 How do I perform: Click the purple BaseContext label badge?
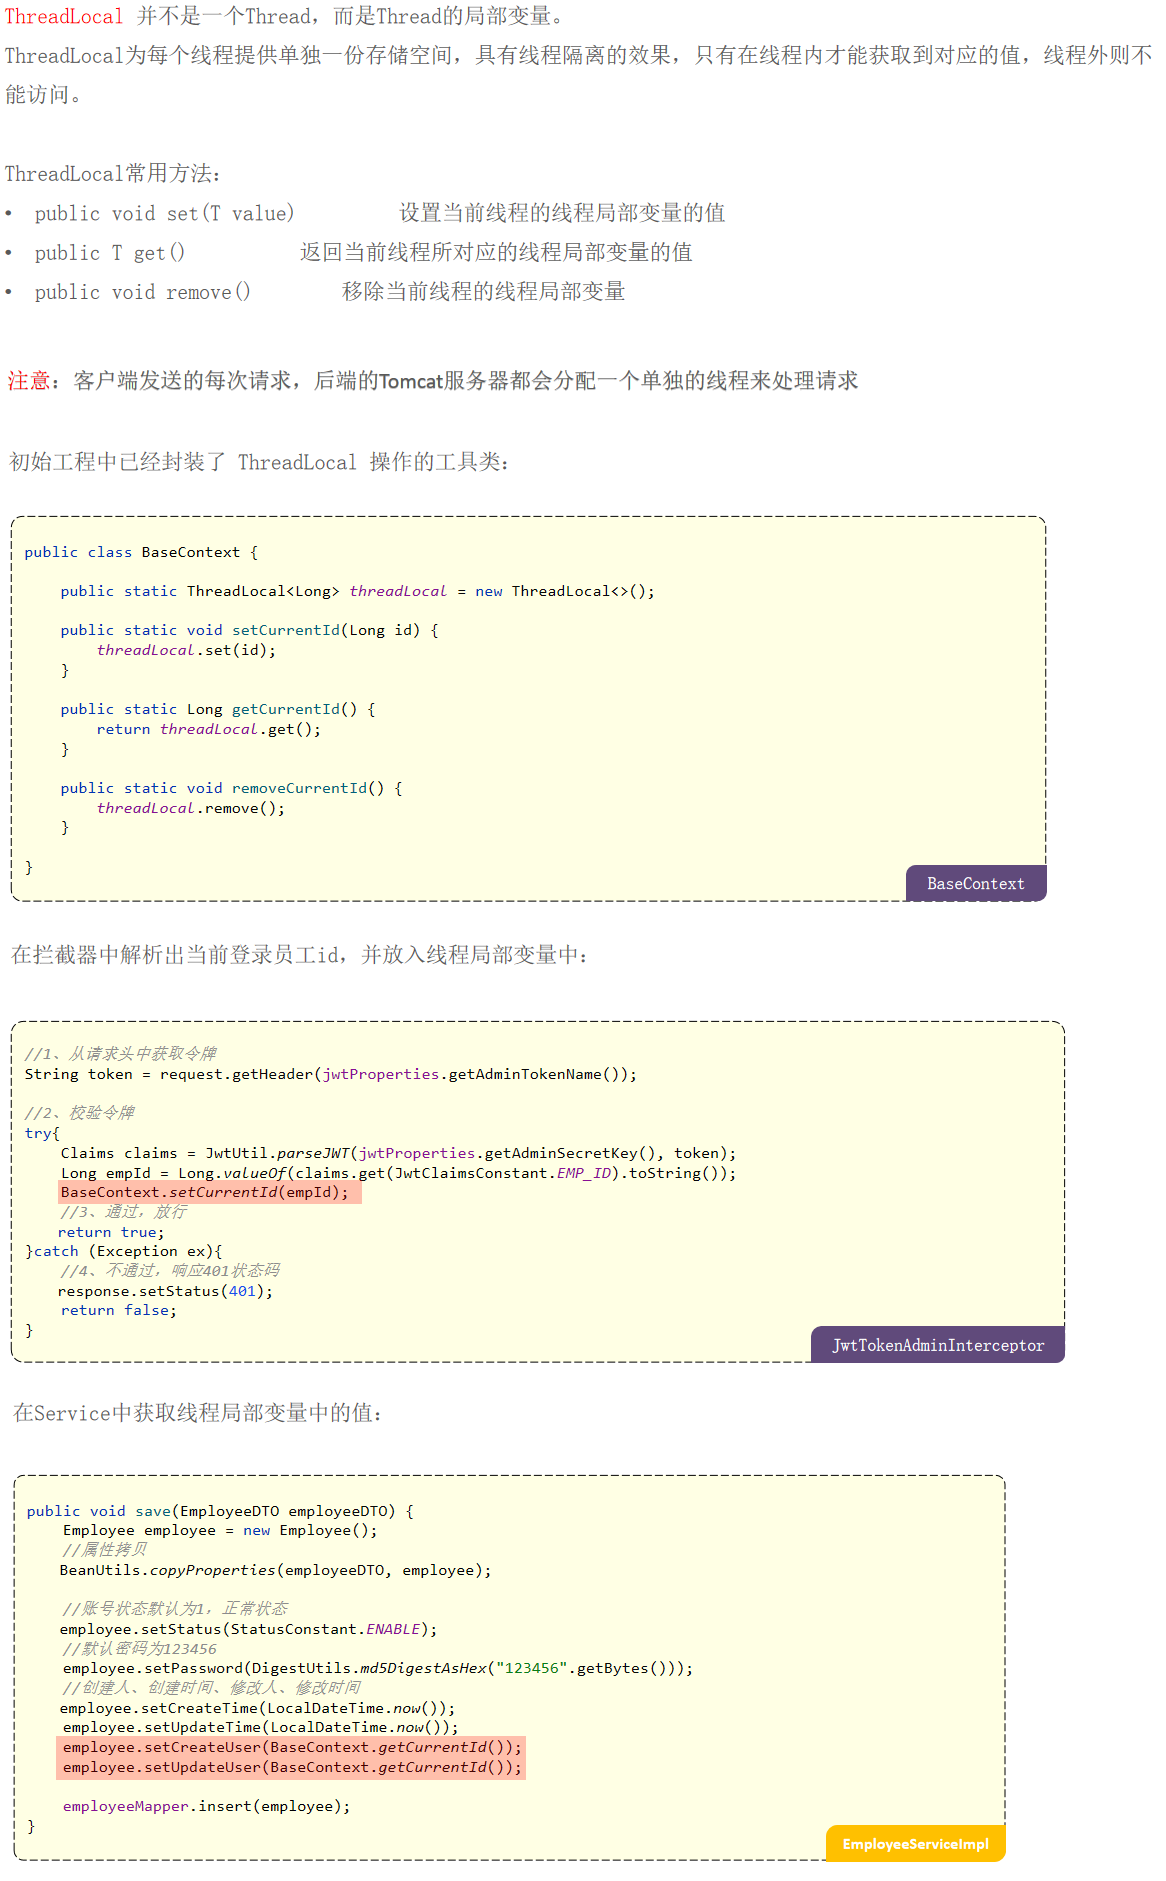point(975,883)
